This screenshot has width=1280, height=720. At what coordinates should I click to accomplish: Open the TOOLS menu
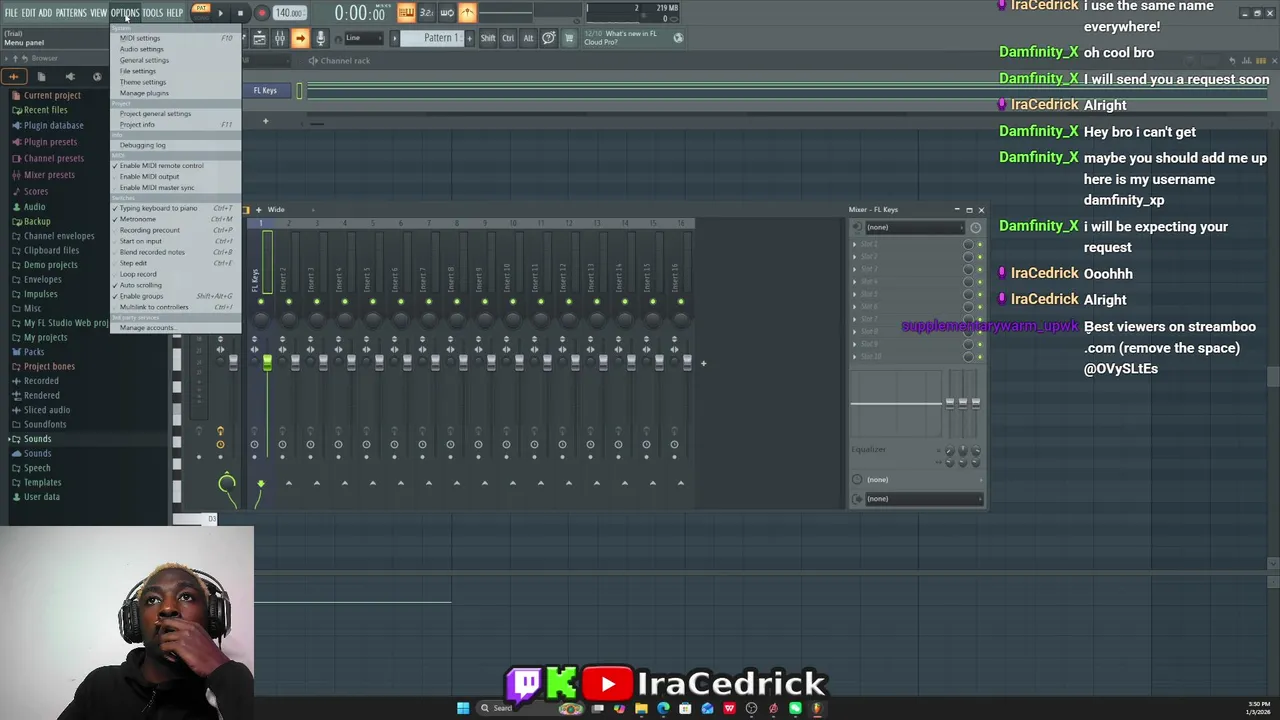152,13
